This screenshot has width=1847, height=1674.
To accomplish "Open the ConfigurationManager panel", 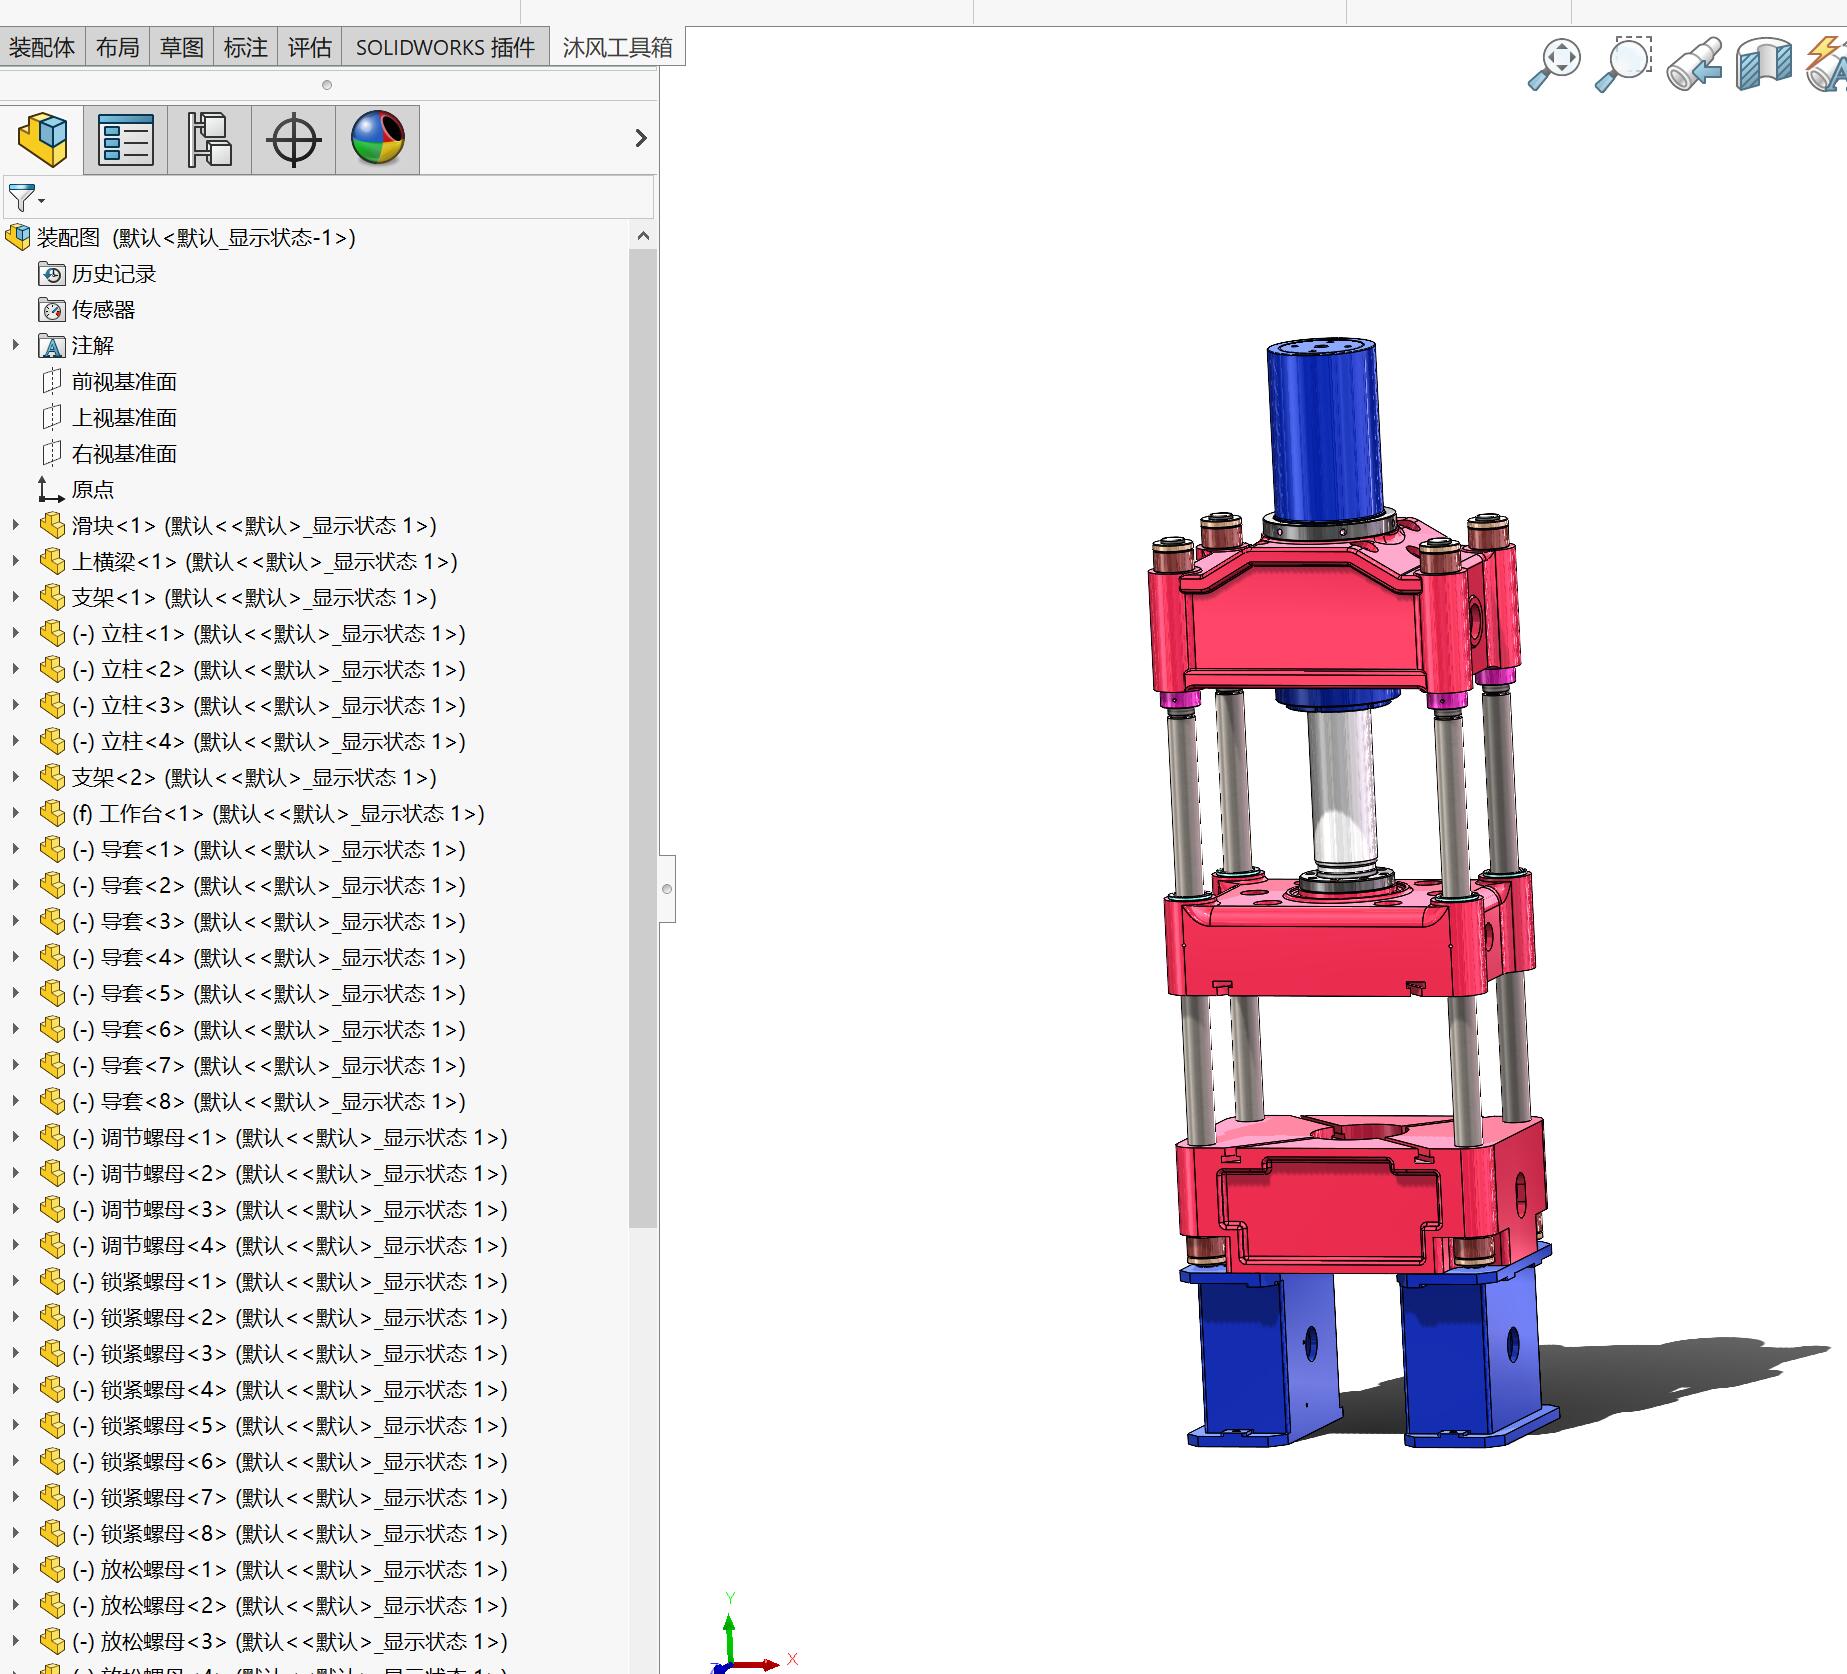I will pos(207,138).
